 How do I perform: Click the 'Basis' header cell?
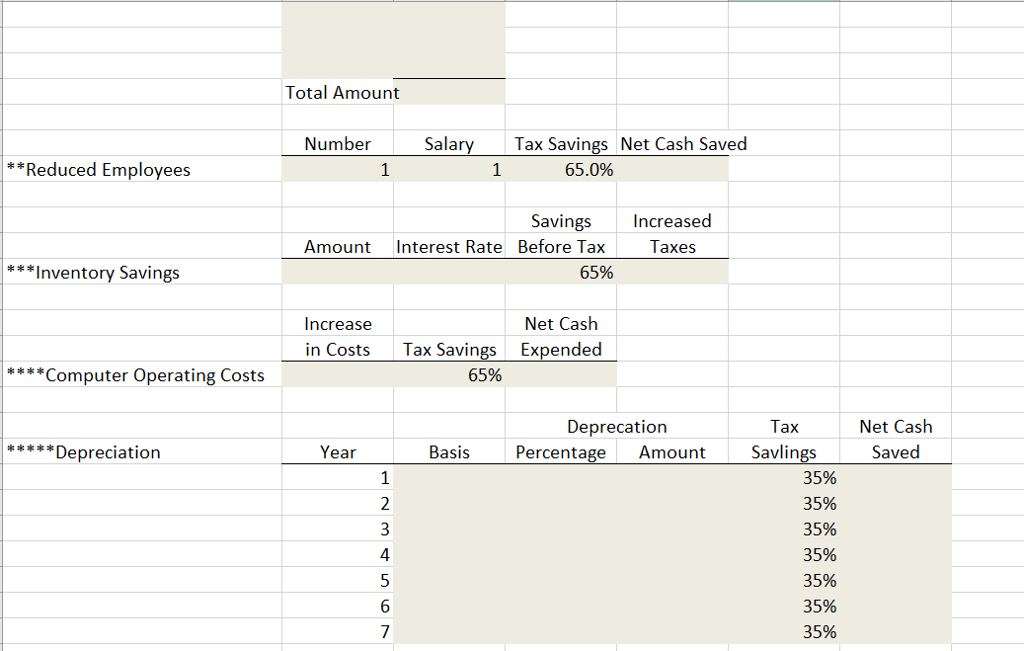[x=449, y=452]
